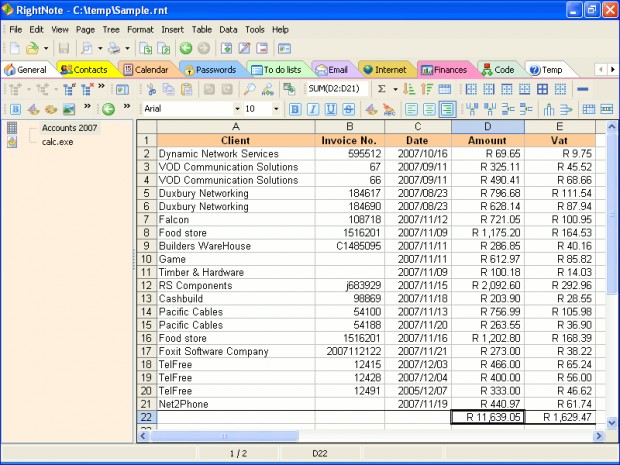620x465 pixels.
Task: Open the Table menu
Action: [x=202, y=30]
